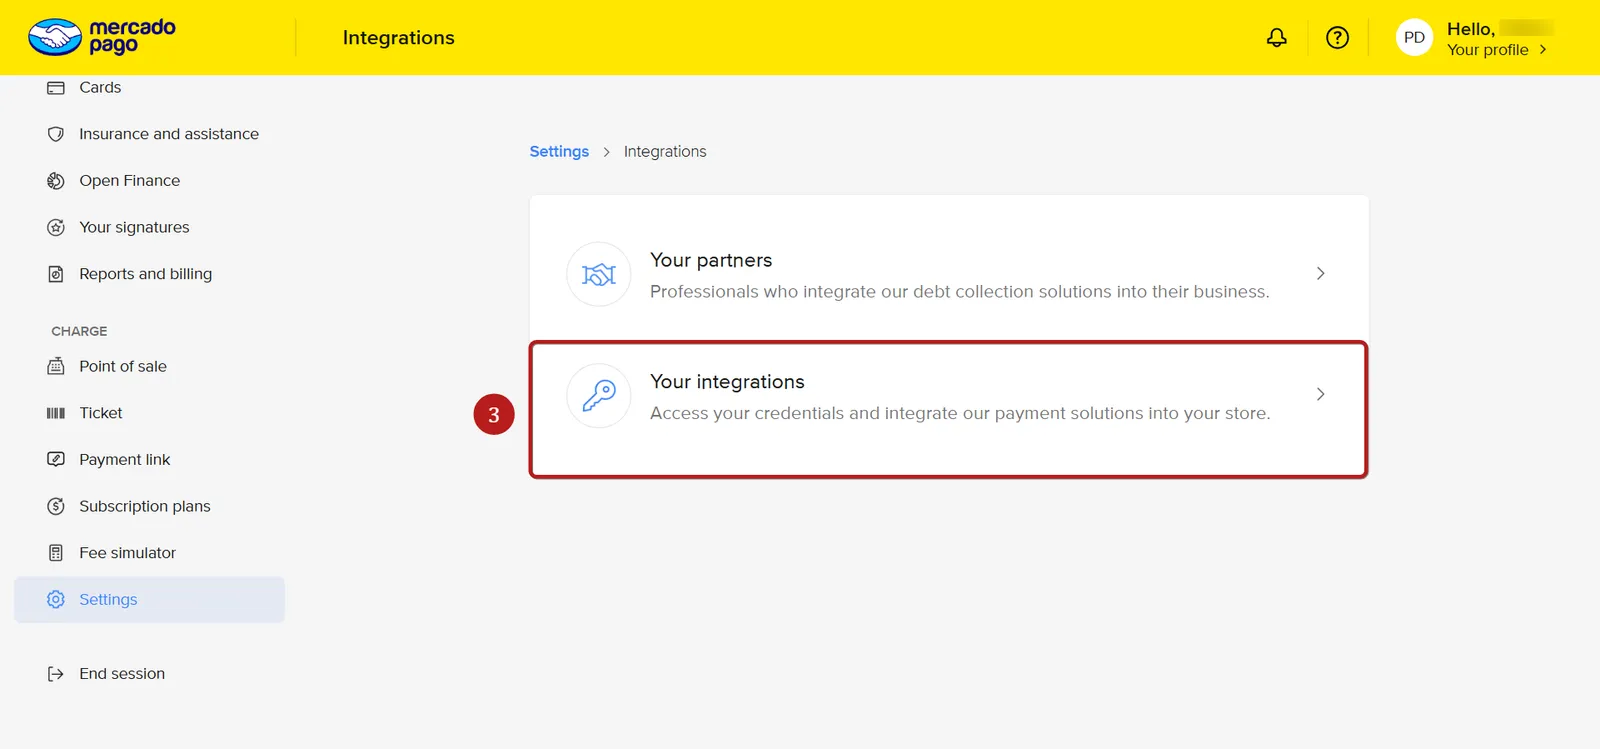Image resolution: width=1600 pixels, height=749 pixels.
Task: Open Your profile chevron in header
Action: click(x=1543, y=50)
